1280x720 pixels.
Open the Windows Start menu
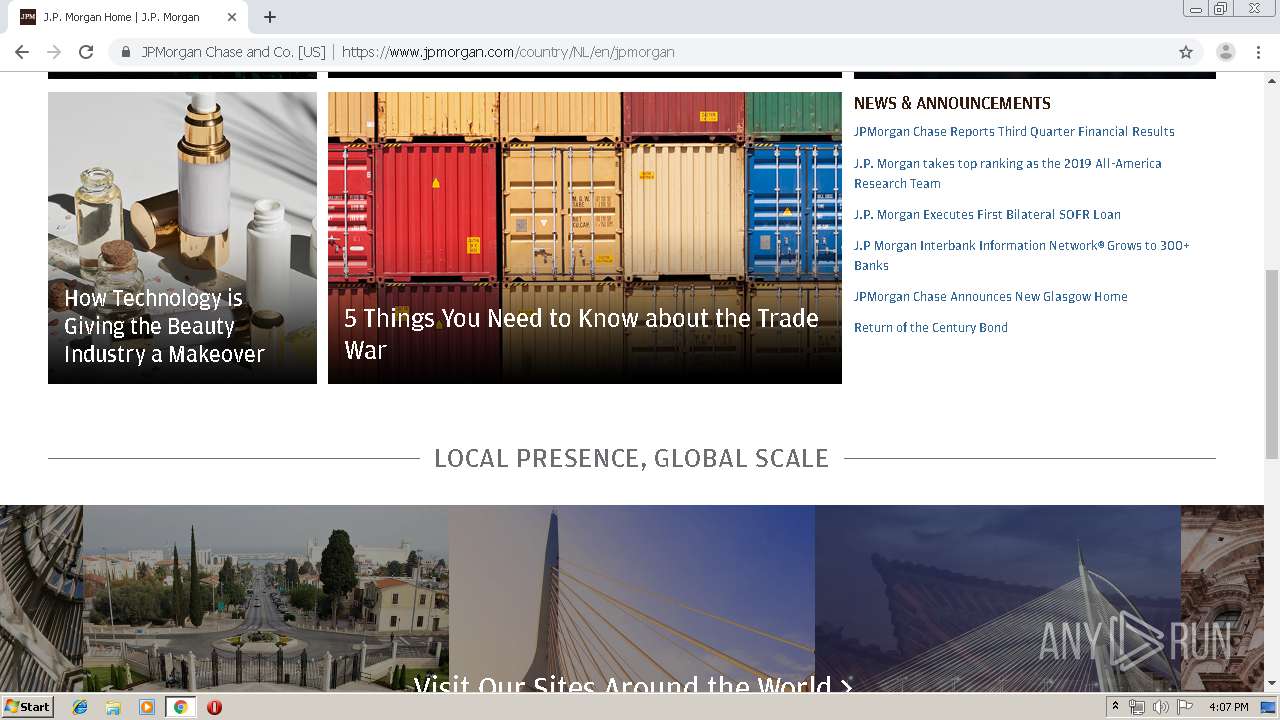(28, 707)
